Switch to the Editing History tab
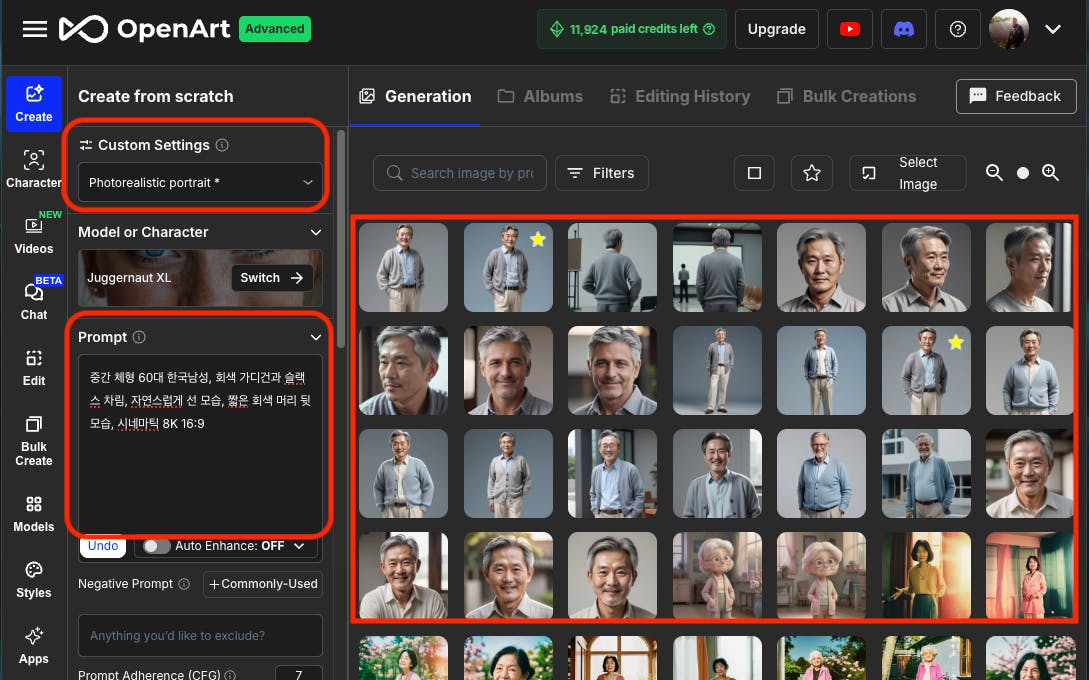The height and width of the screenshot is (680, 1089). [680, 97]
